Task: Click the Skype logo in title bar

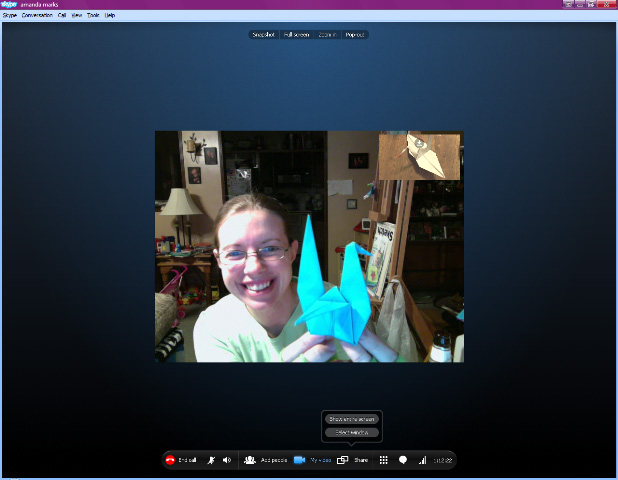Action: [9, 4]
